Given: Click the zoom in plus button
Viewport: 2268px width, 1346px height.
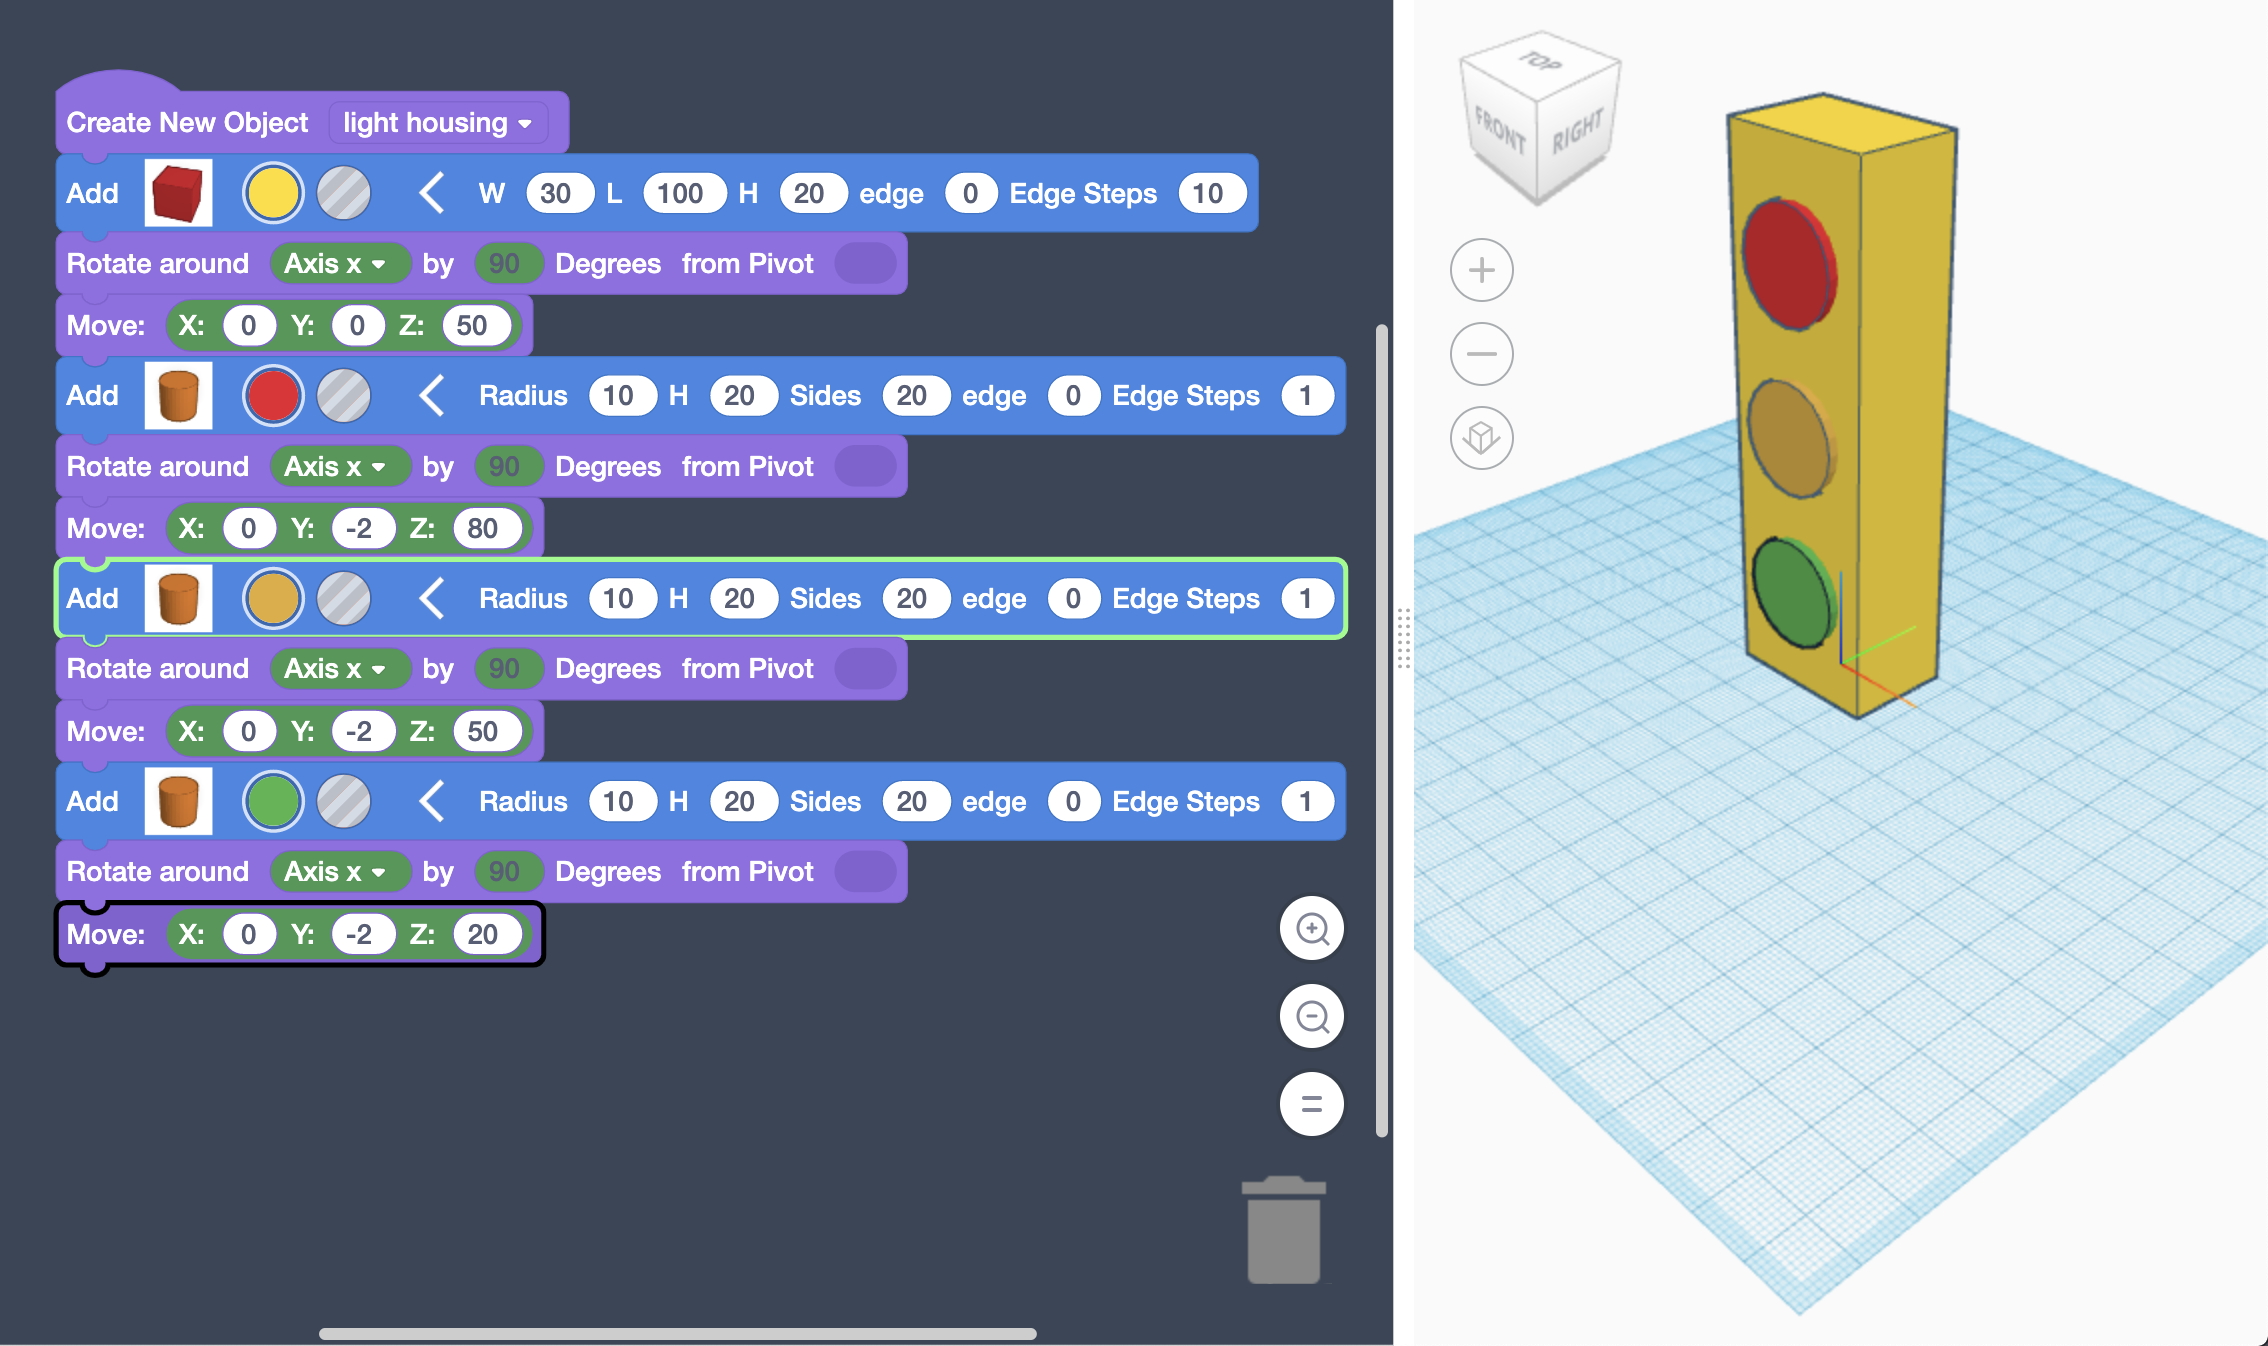Looking at the screenshot, I should coord(1482,268).
